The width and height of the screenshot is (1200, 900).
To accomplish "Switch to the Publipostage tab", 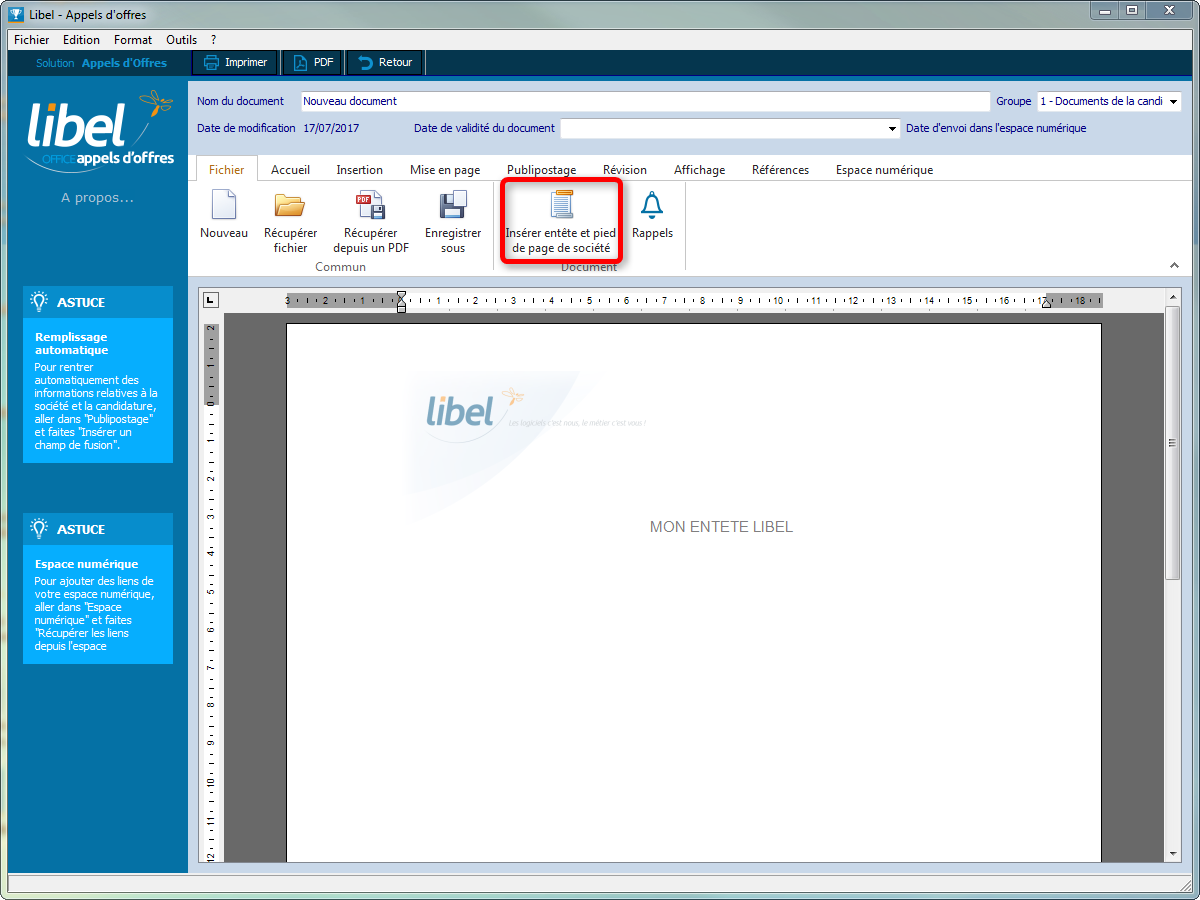I will click(x=541, y=170).
